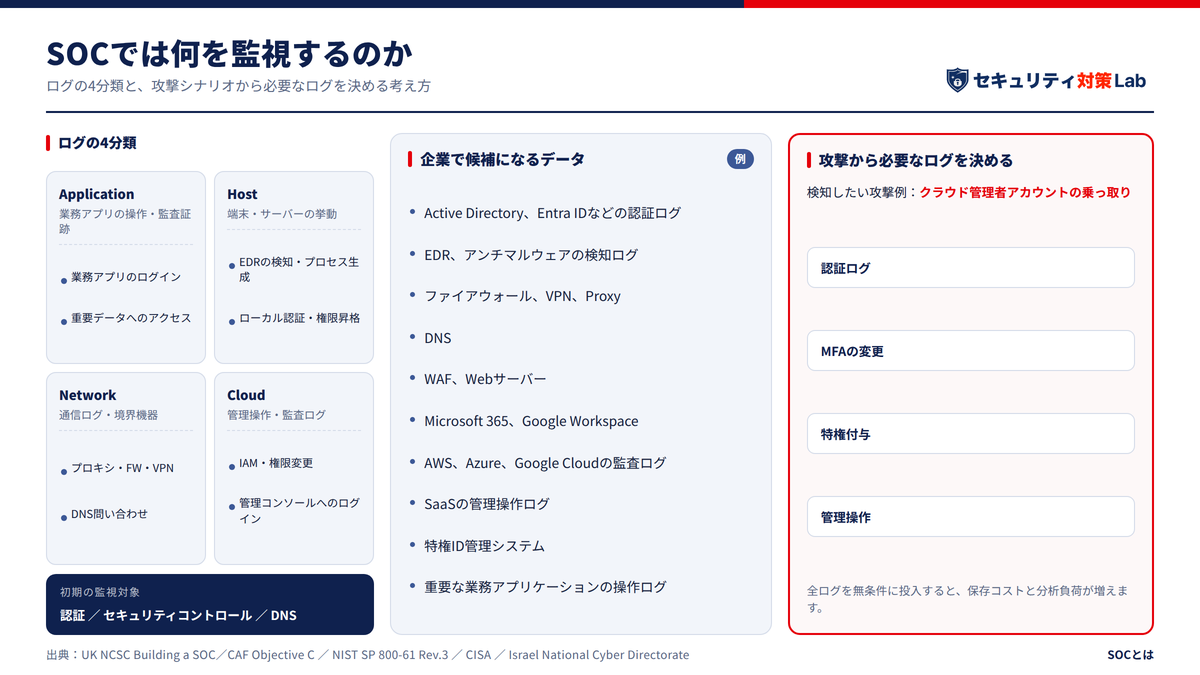This screenshot has height=675, width=1200.
Task: Click 管理操作・監査ログ description
Action: (276, 415)
